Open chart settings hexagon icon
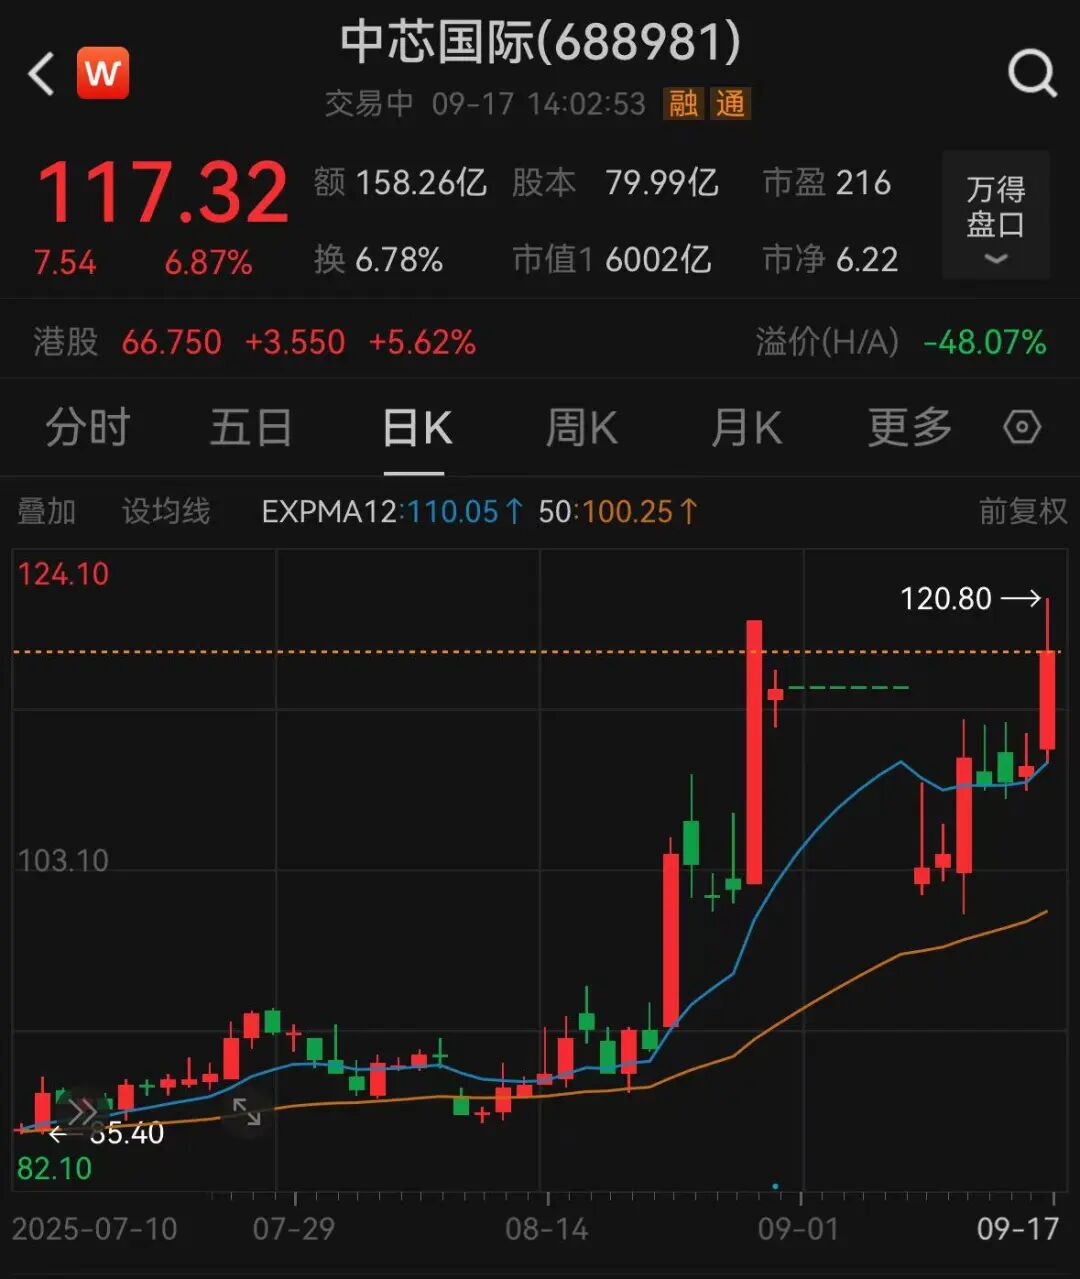The image size is (1080, 1279). click(1022, 428)
